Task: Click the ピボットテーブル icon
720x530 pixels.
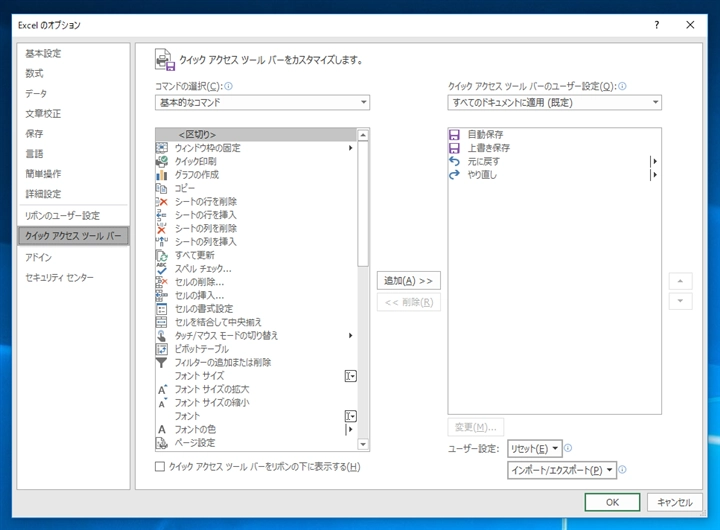Action: [x=162, y=349]
